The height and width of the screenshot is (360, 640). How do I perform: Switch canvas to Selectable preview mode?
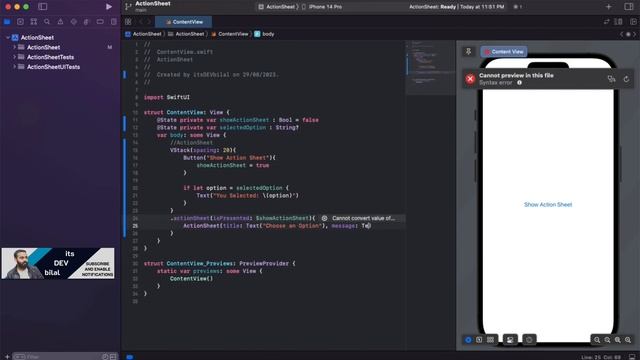tap(479, 340)
